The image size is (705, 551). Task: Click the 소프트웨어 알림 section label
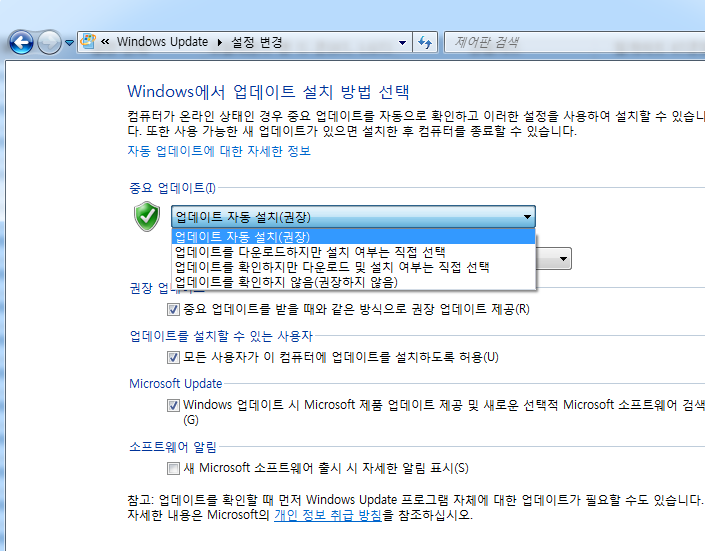pos(173,447)
